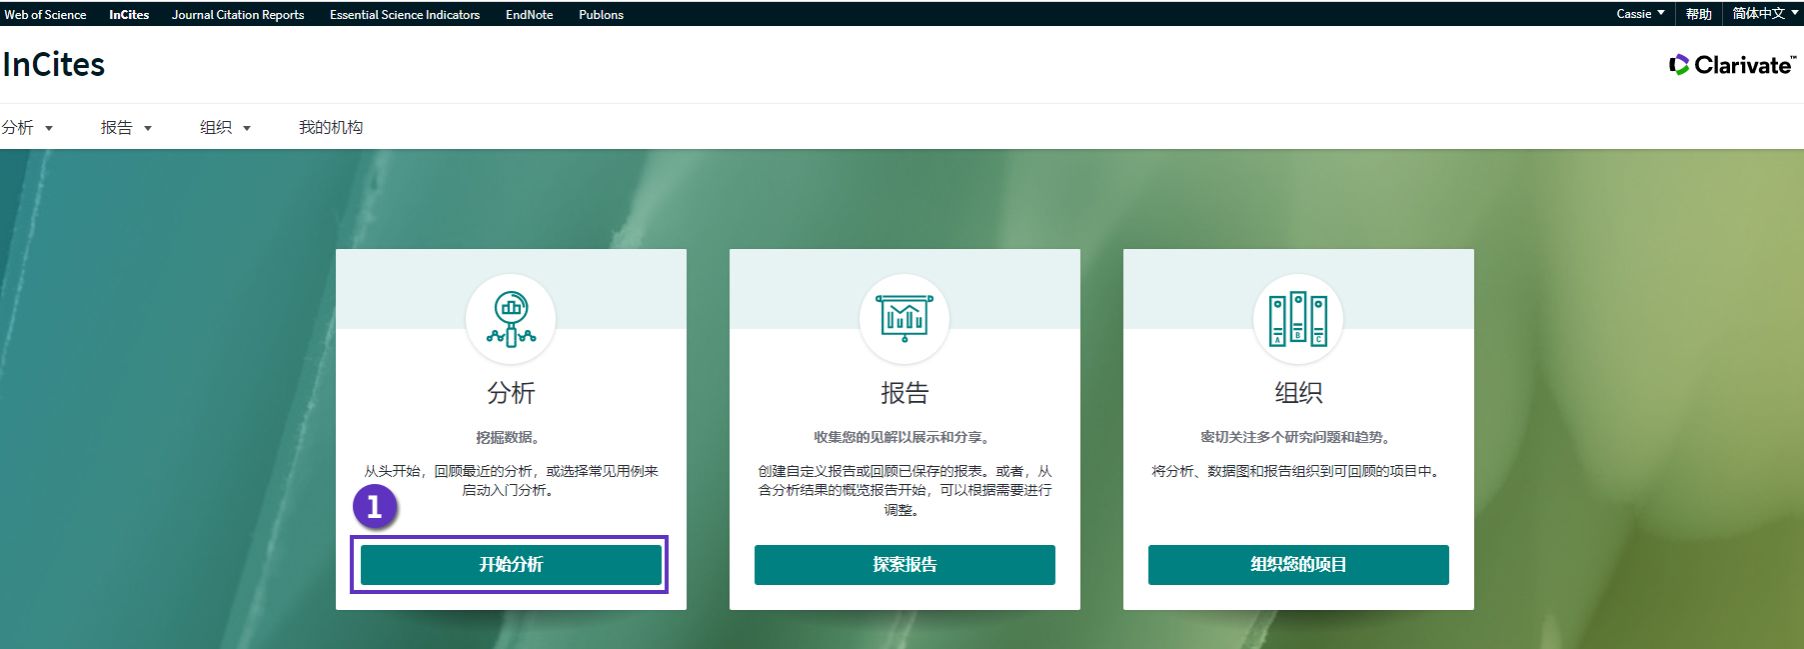Go to Web of Science link
The height and width of the screenshot is (649, 1804).
pos(45,15)
